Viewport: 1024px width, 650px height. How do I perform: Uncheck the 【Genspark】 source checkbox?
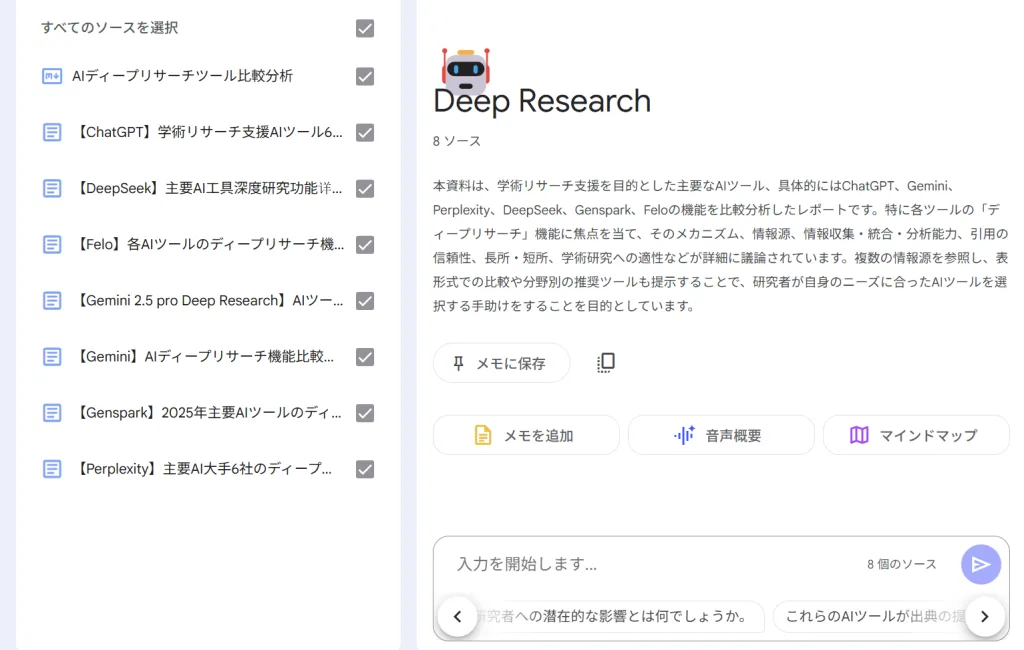click(x=365, y=414)
